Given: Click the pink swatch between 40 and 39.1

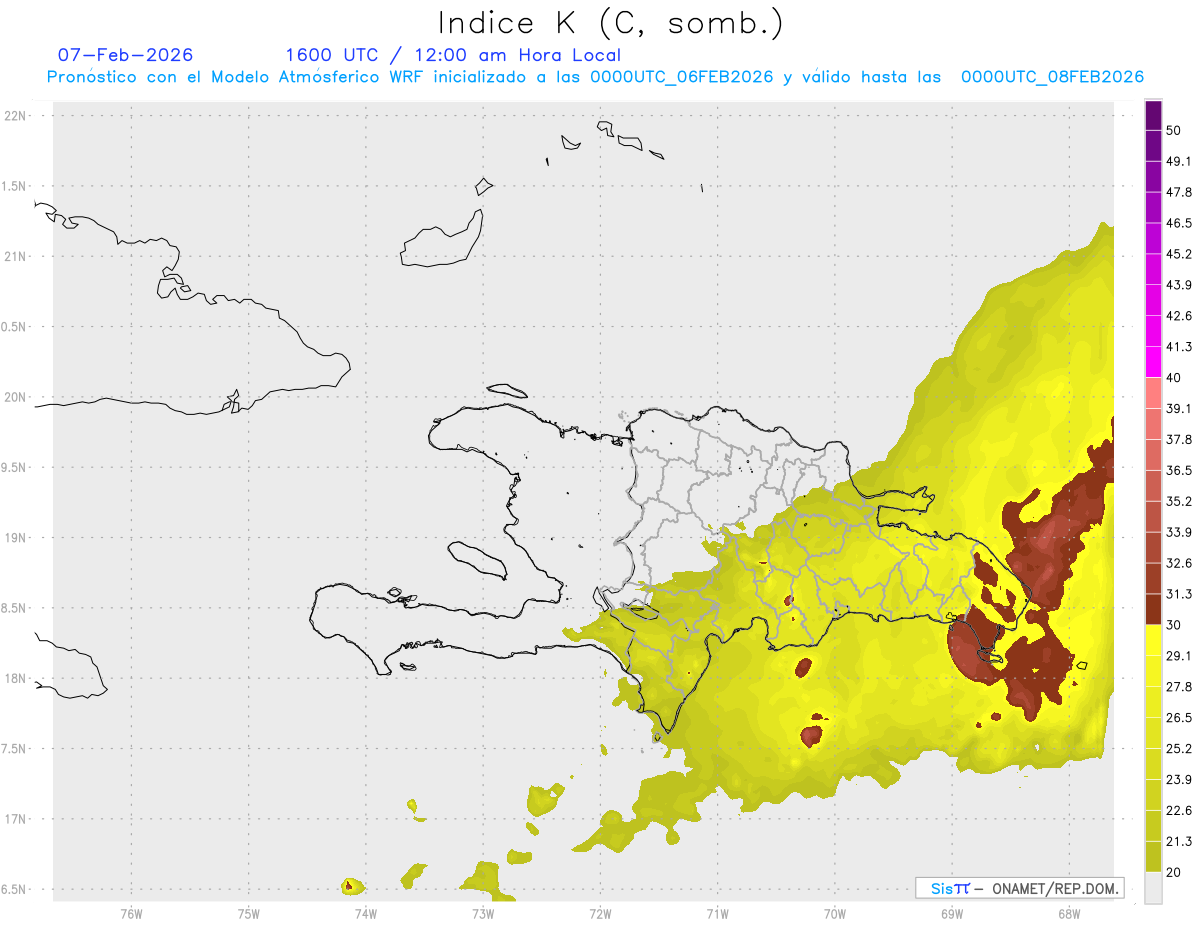Looking at the screenshot, I should pos(1154,393).
